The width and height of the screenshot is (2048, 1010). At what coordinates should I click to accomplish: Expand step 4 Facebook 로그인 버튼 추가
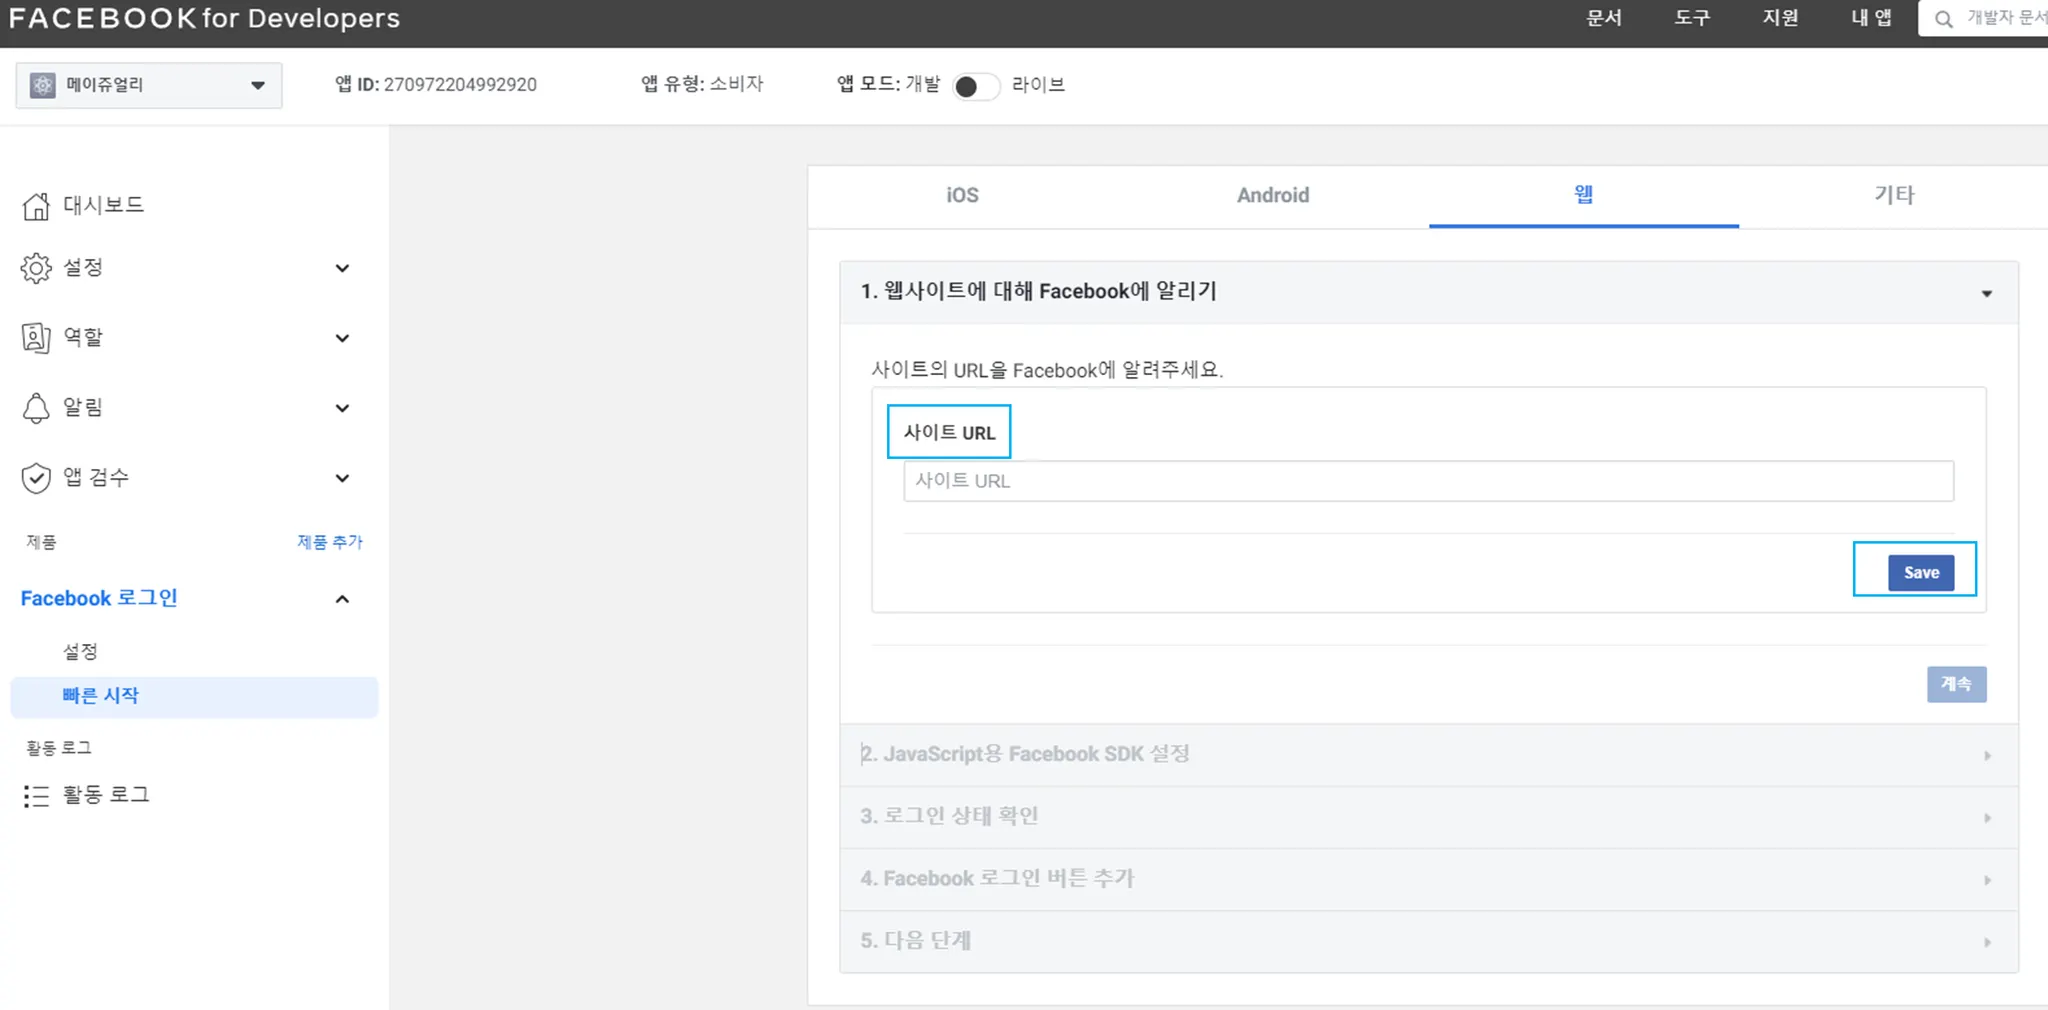(1429, 879)
